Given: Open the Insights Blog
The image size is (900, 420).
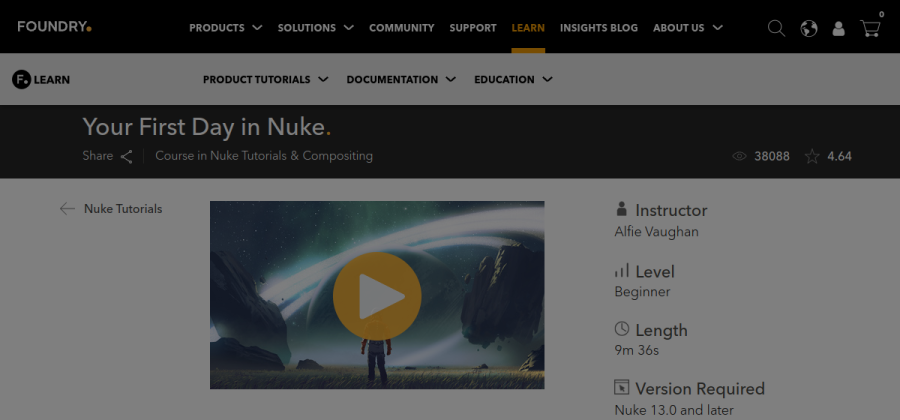Looking at the screenshot, I should (x=599, y=28).
